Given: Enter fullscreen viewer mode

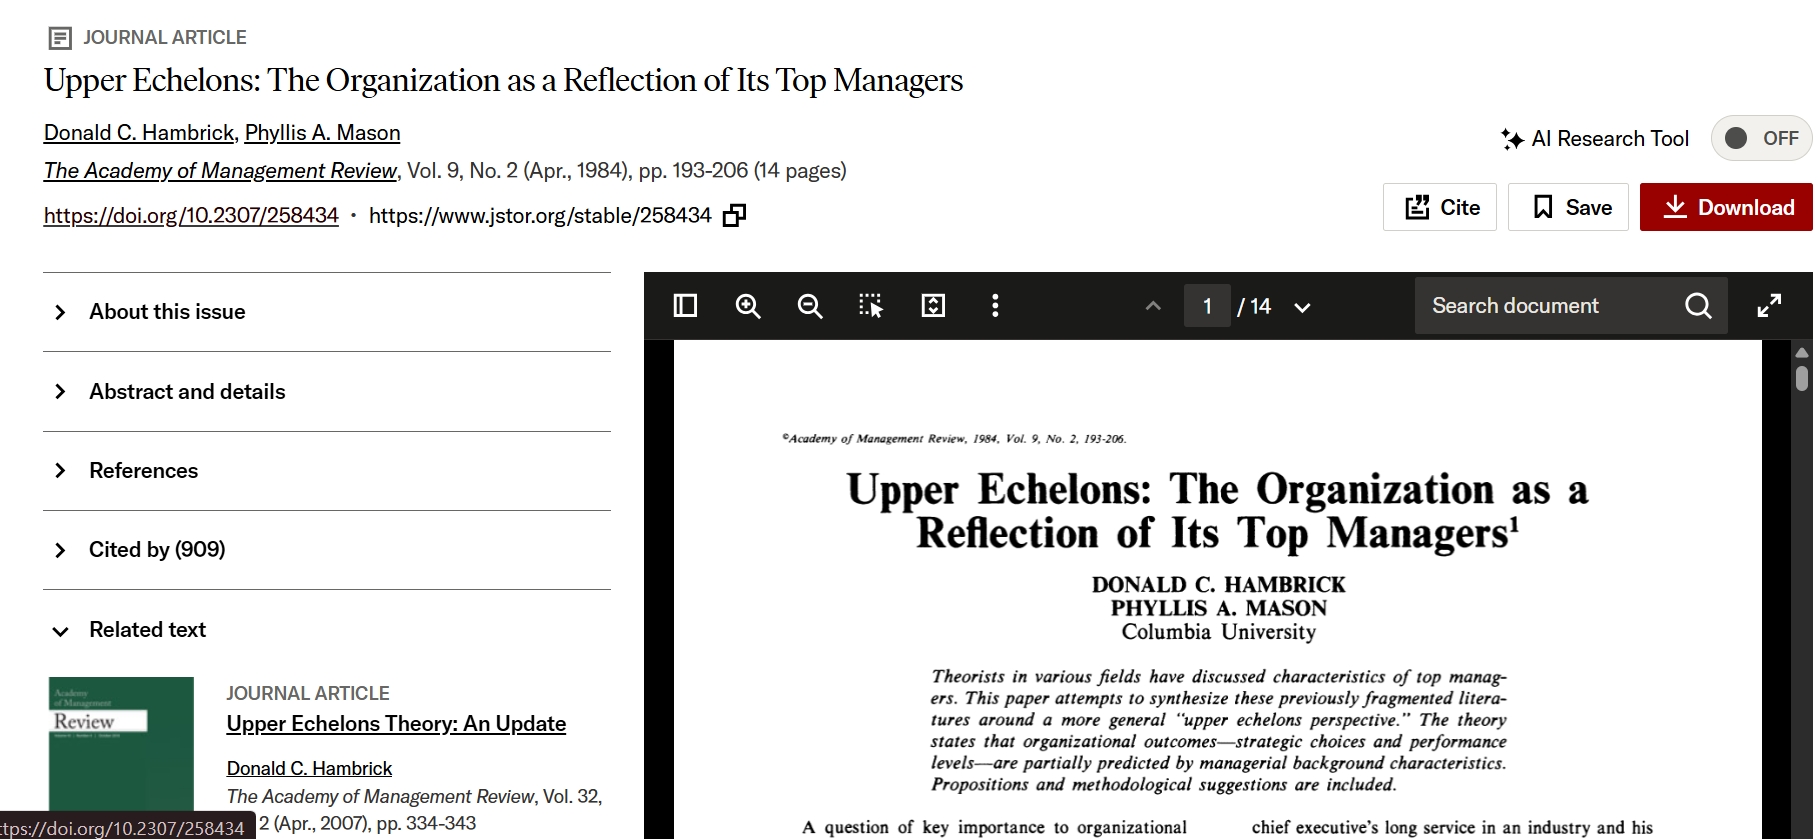Looking at the screenshot, I should pyautogui.click(x=1769, y=306).
